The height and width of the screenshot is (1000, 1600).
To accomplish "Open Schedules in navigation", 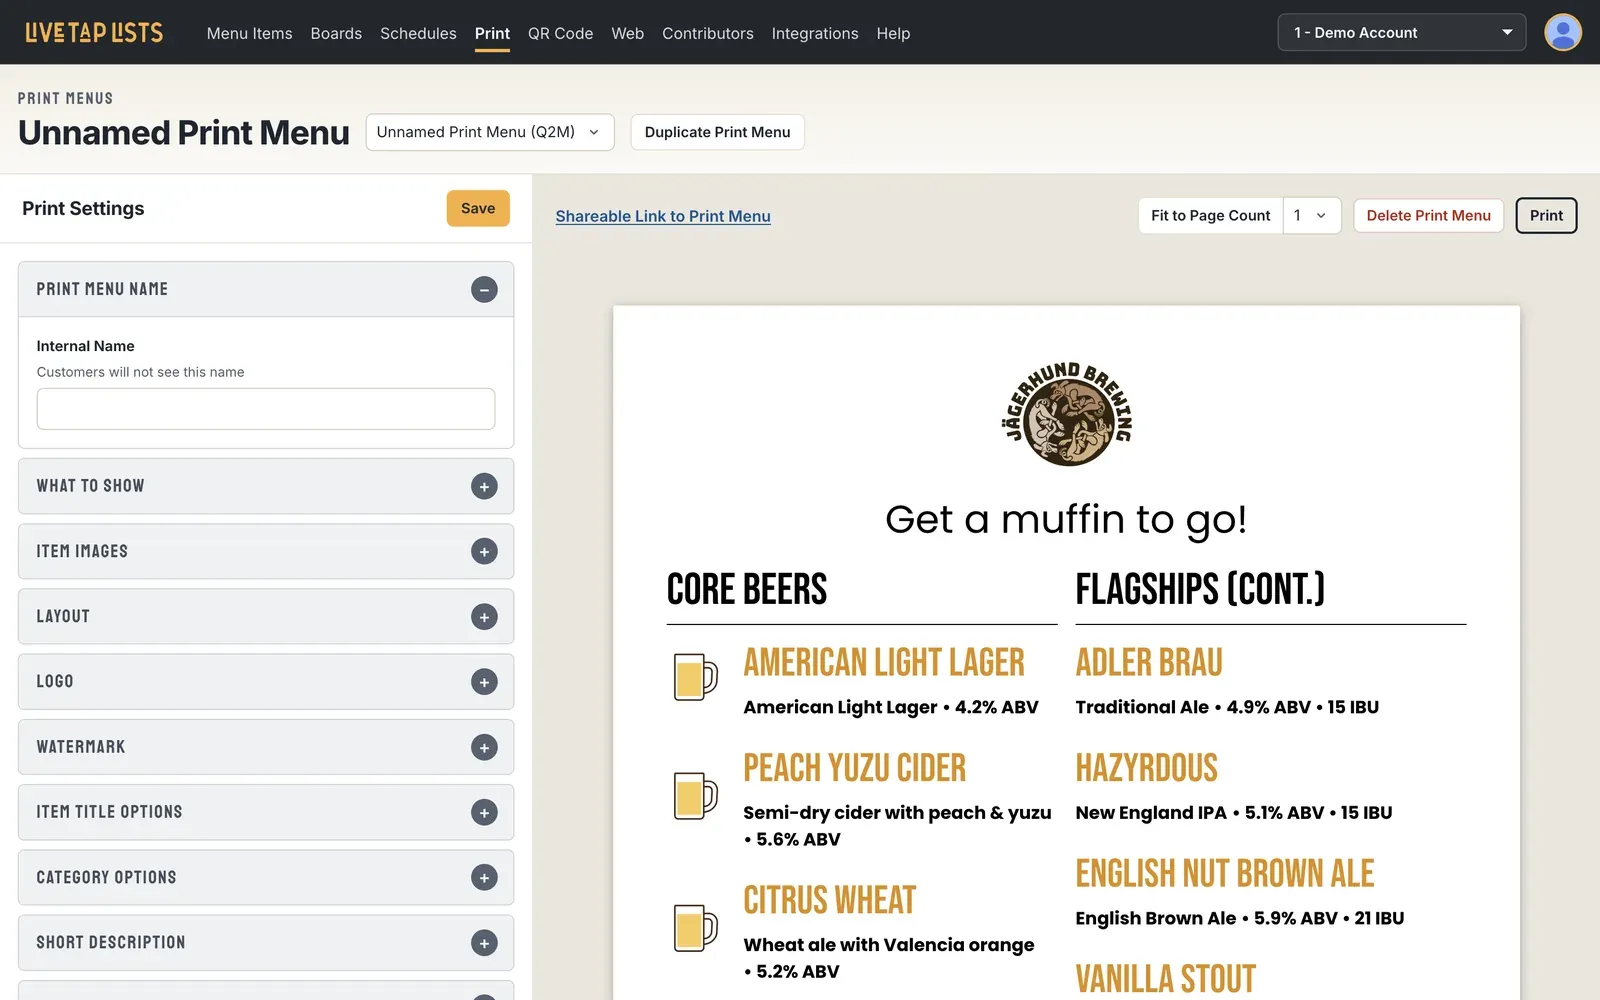I will click(x=418, y=33).
